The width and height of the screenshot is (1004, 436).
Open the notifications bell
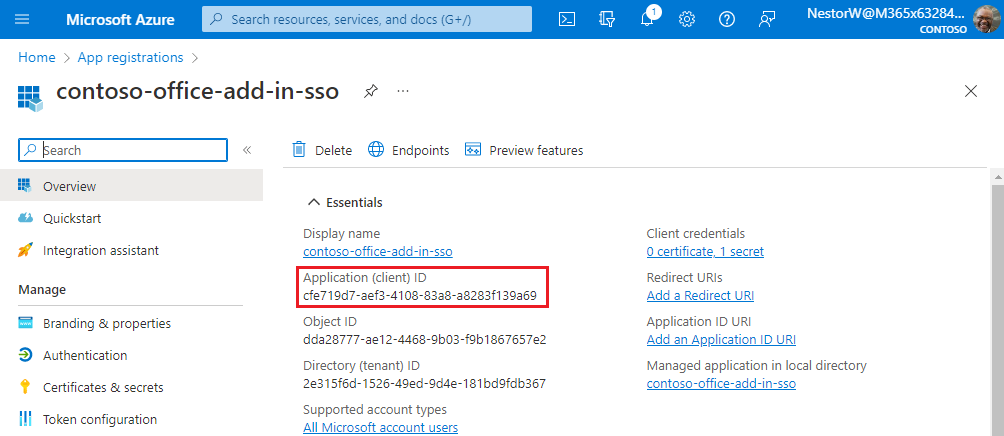click(647, 19)
